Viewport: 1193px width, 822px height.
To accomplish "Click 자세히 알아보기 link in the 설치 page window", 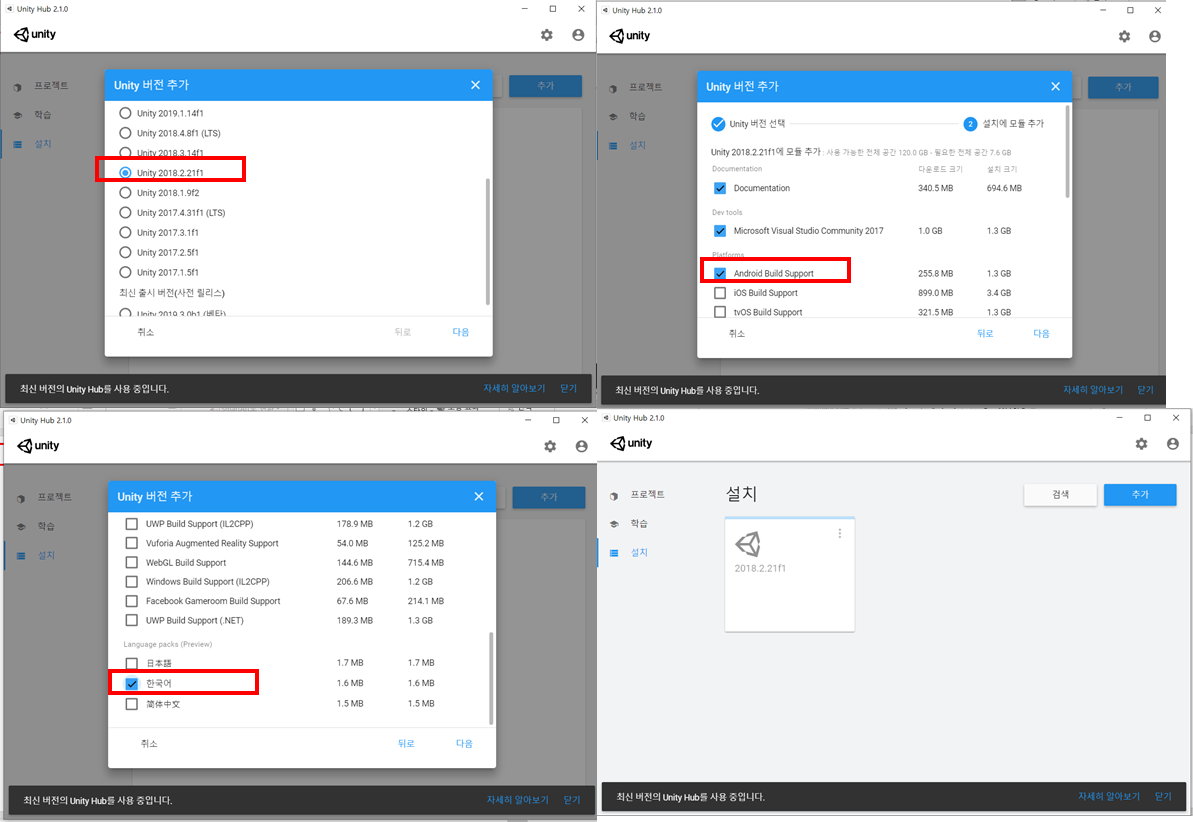I will coord(1109,796).
